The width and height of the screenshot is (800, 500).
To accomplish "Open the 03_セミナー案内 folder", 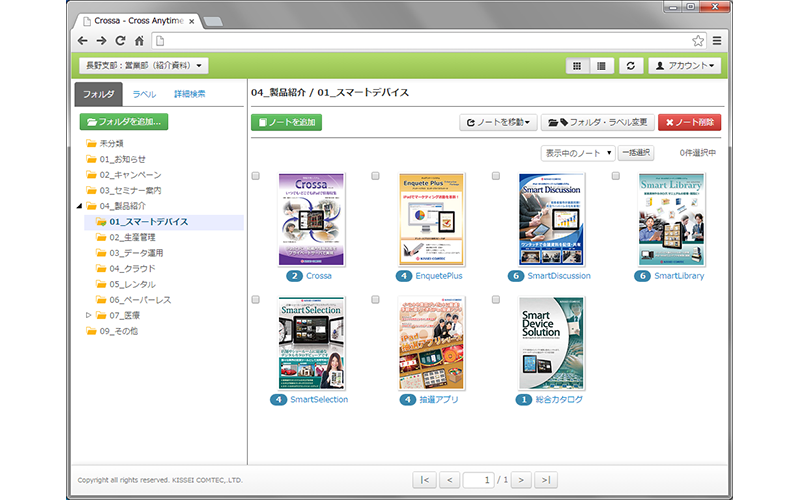I will coord(123,190).
